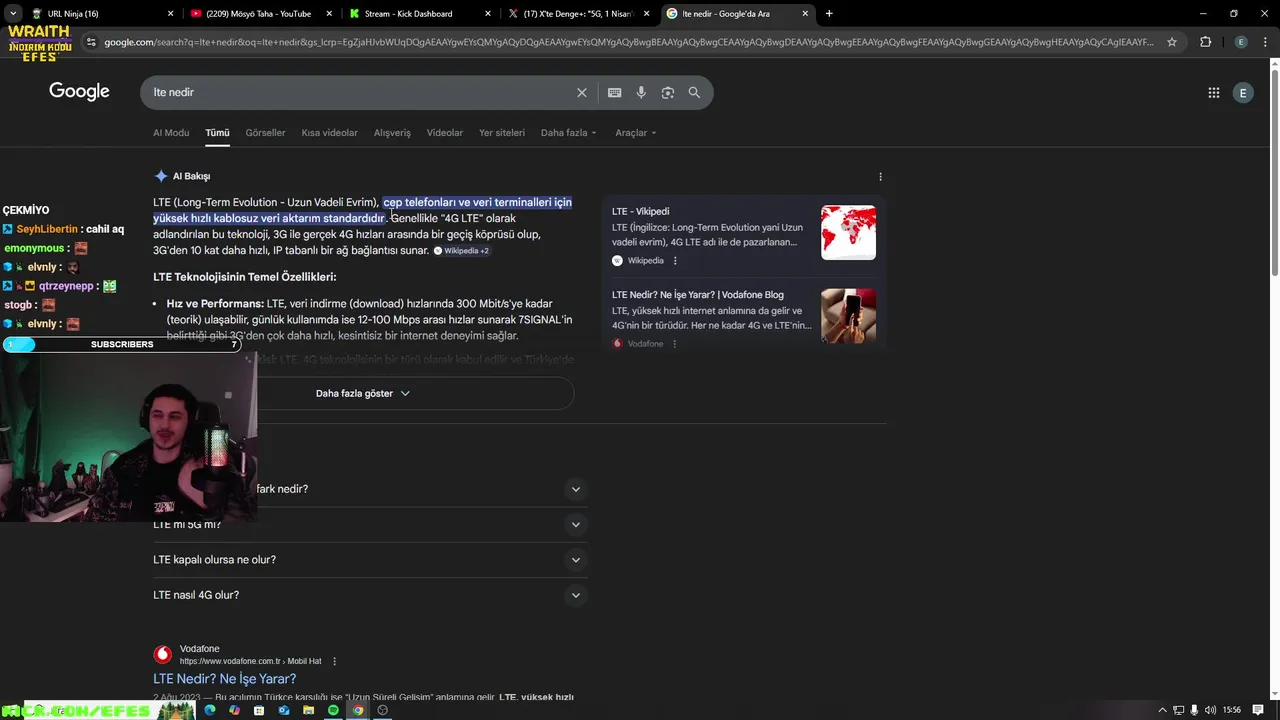Open AI Bakışı three-dot options menu

(x=880, y=176)
